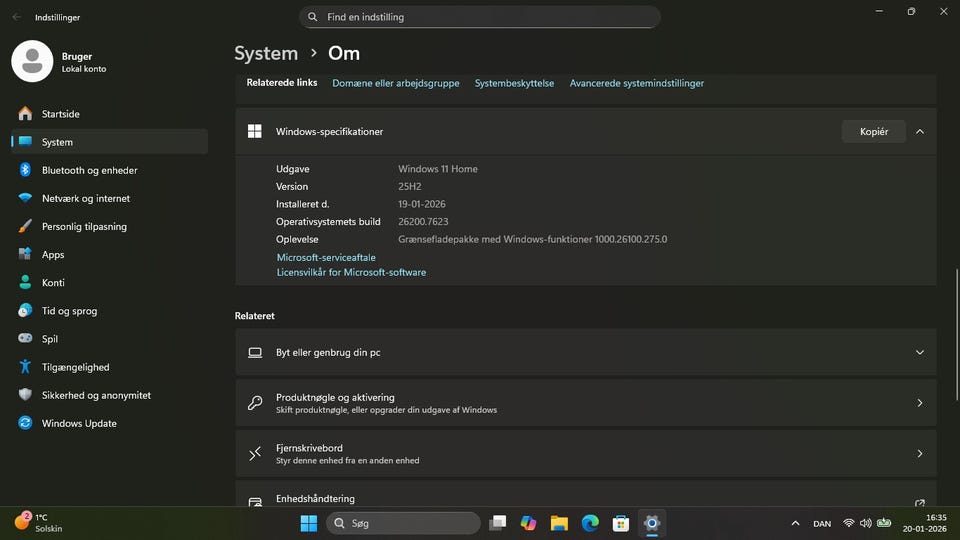
Task: Open Sikkerhed og anonymitet settings
Action: coord(96,395)
